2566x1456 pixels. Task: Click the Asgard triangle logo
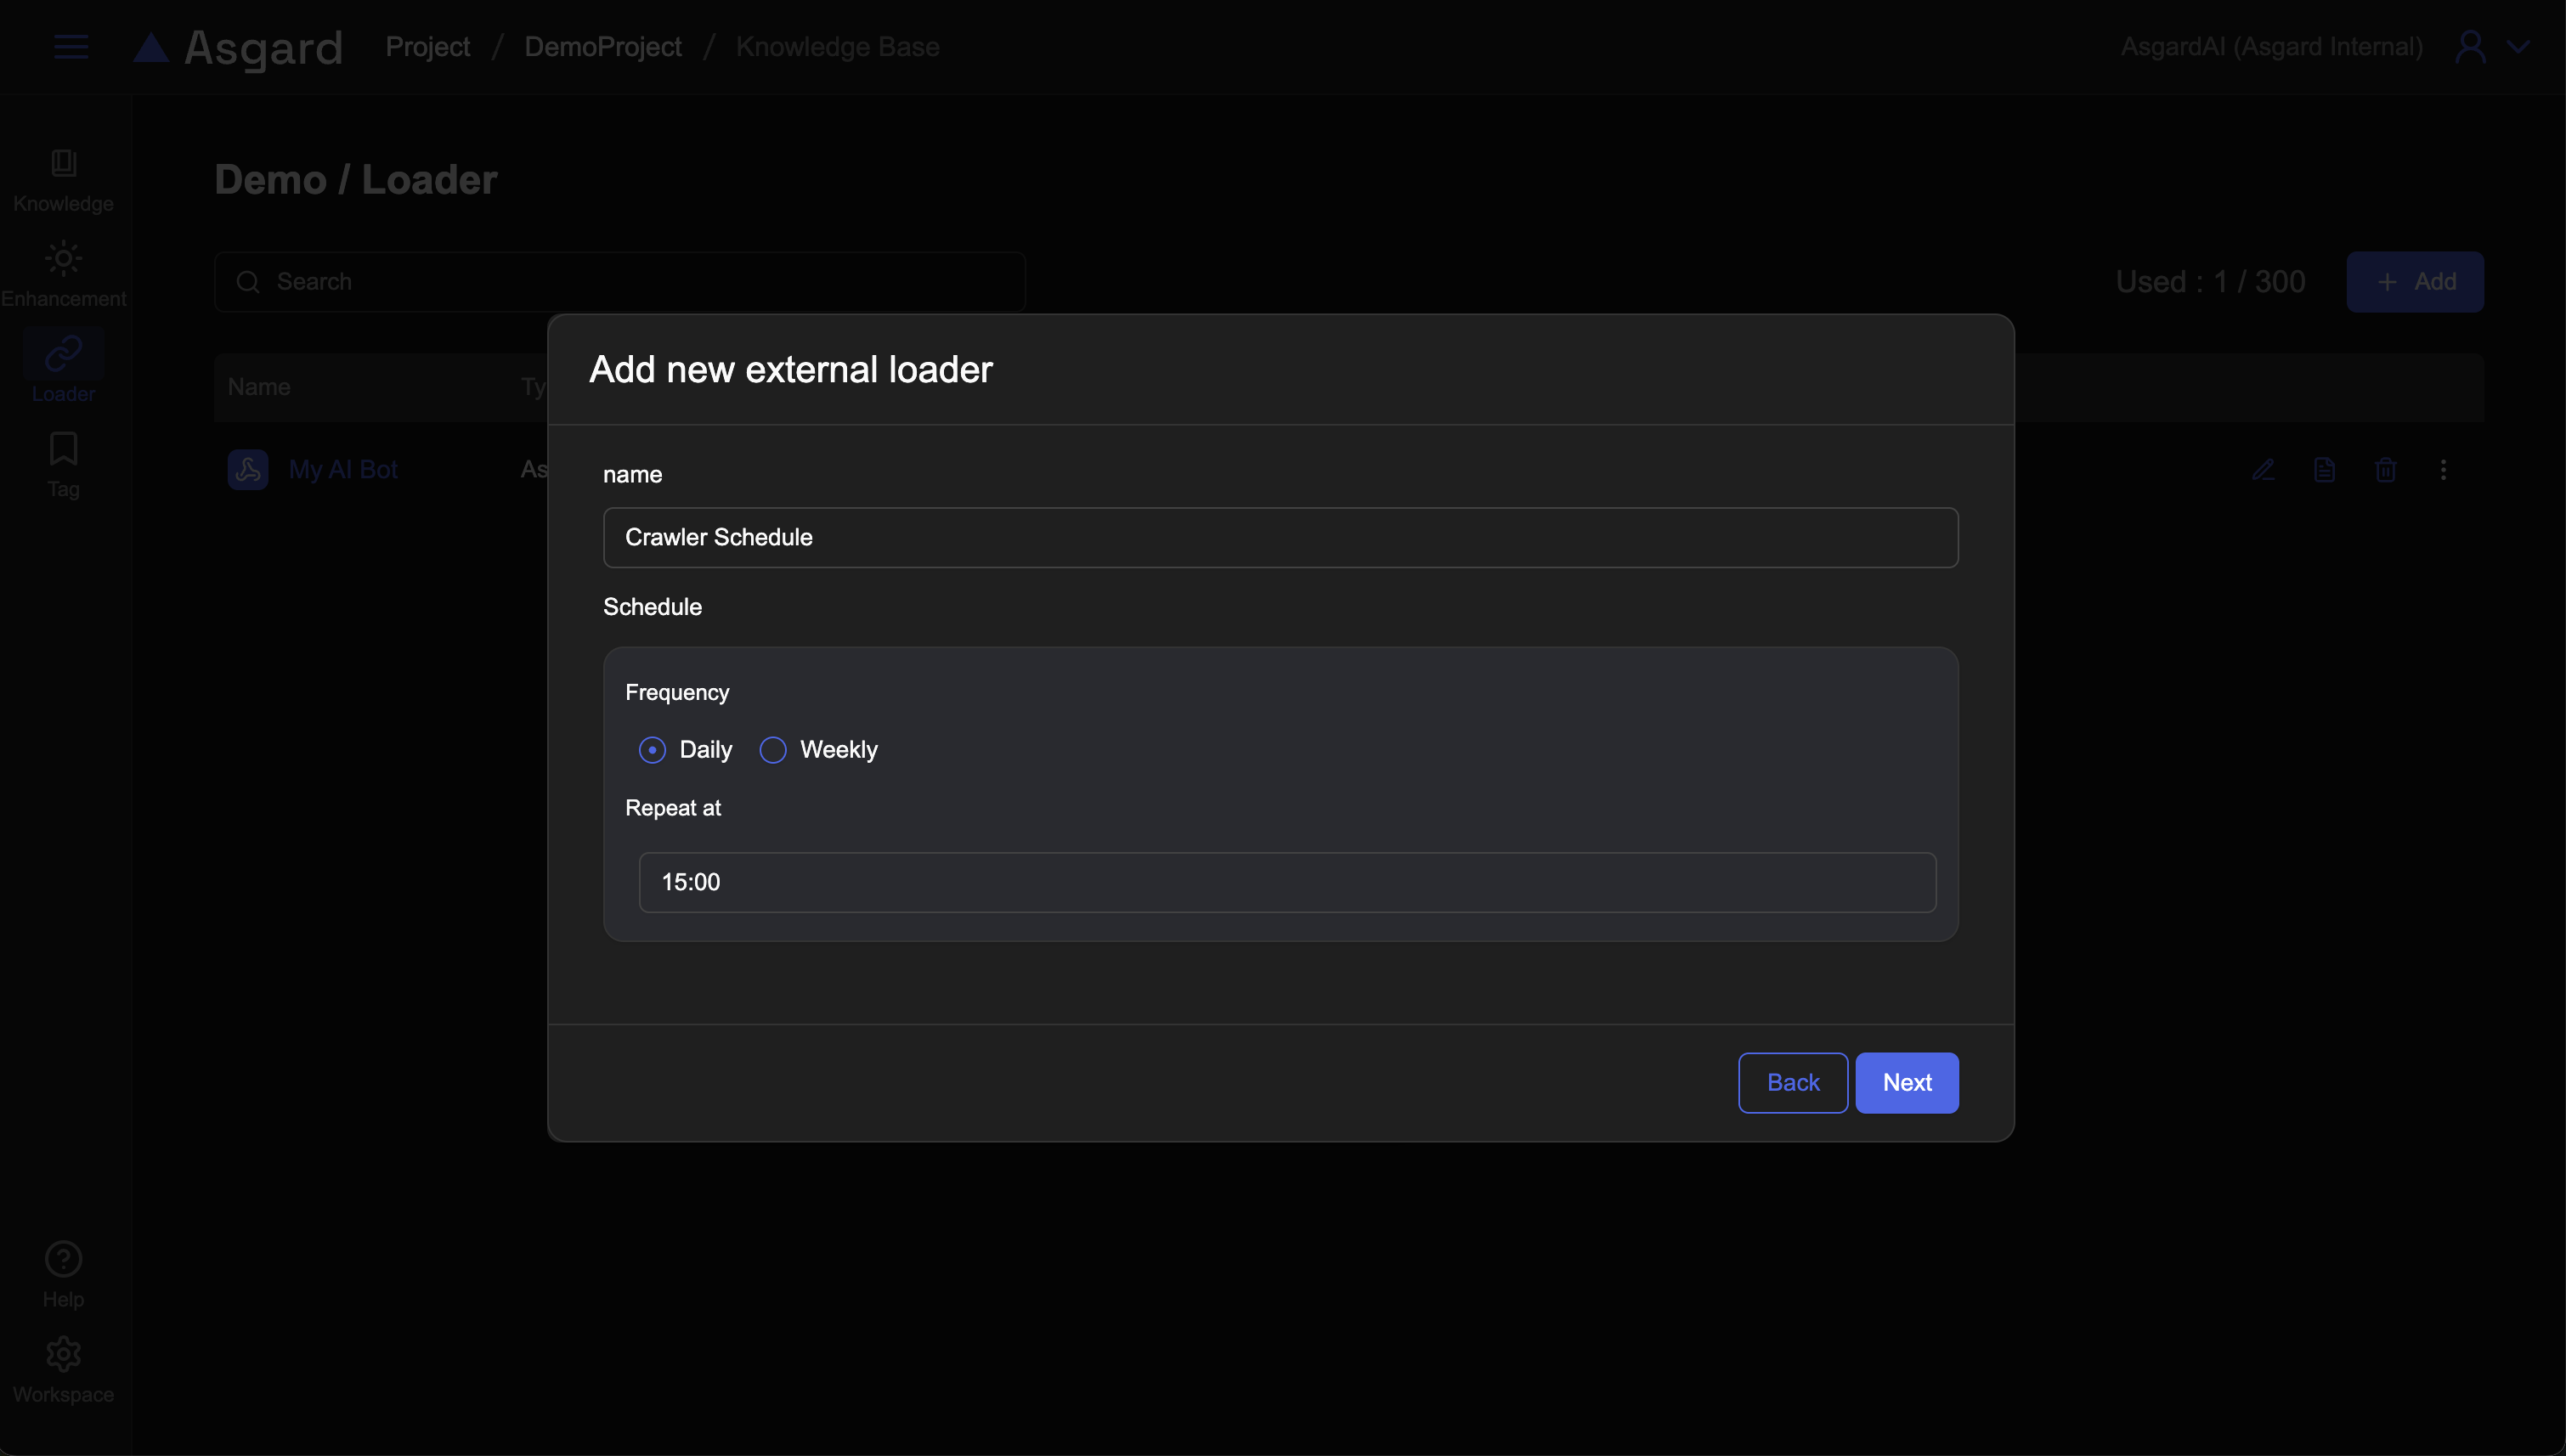(x=151, y=47)
